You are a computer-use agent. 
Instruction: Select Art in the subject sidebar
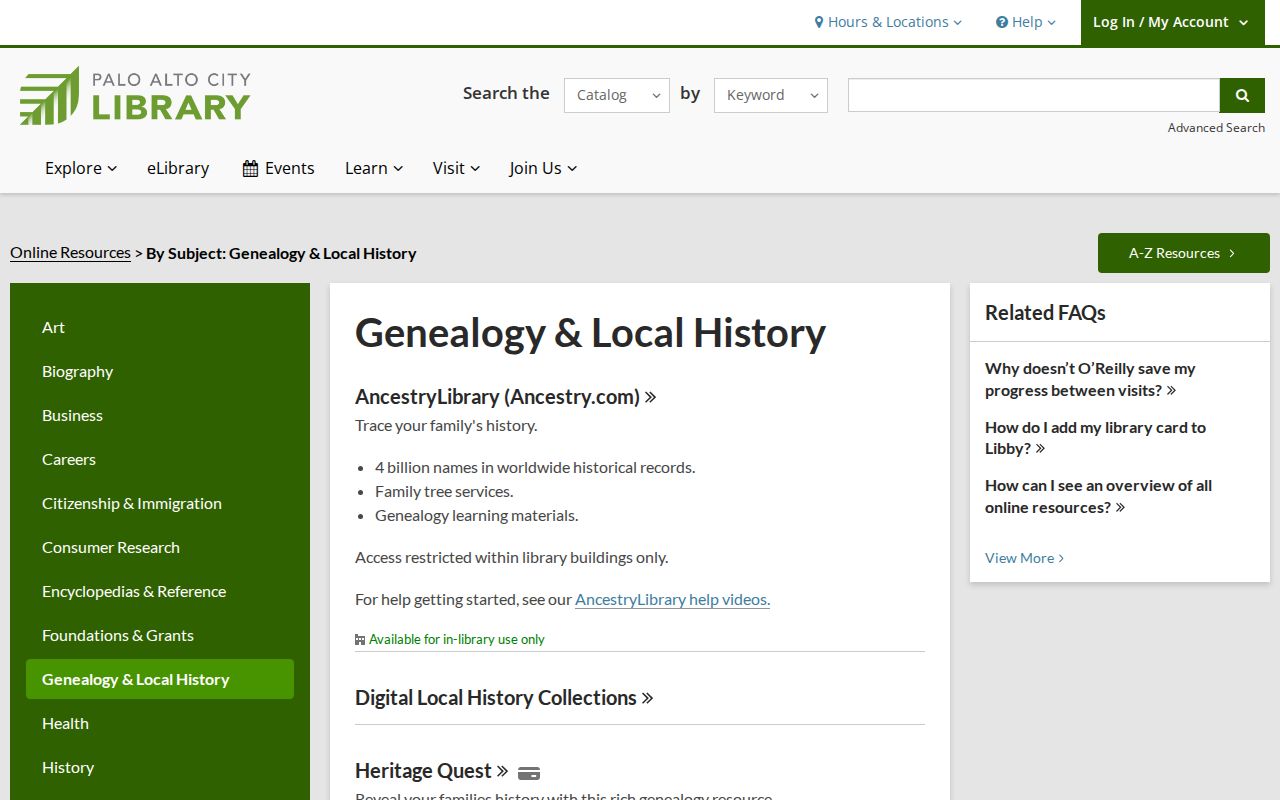click(160, 327)
